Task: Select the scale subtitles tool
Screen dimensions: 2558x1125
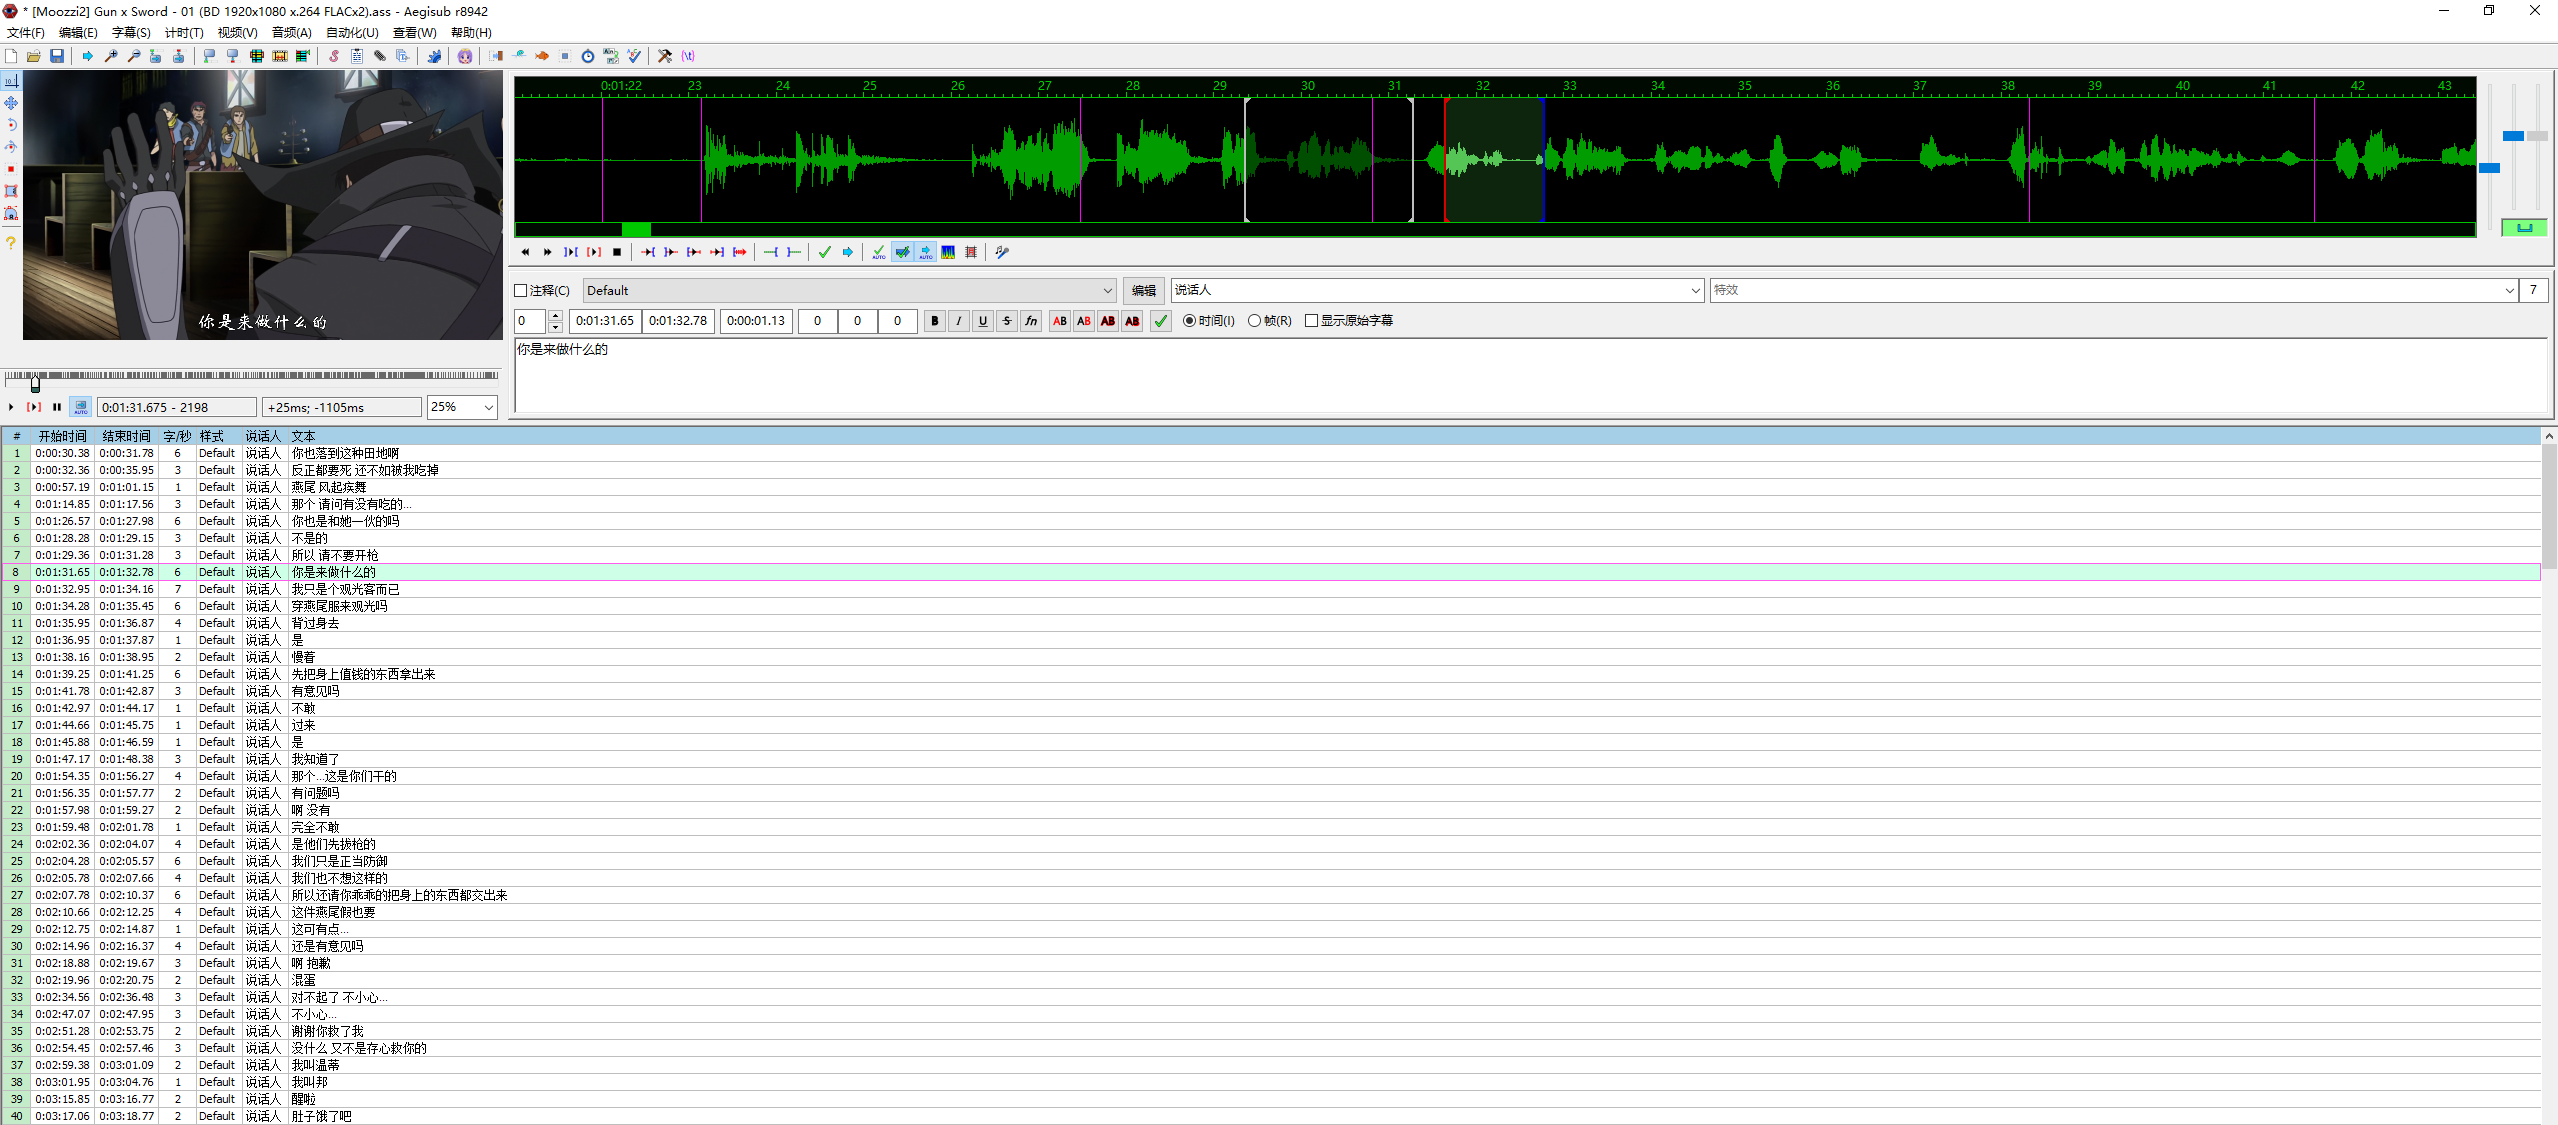Action: (x=11, y=169)
